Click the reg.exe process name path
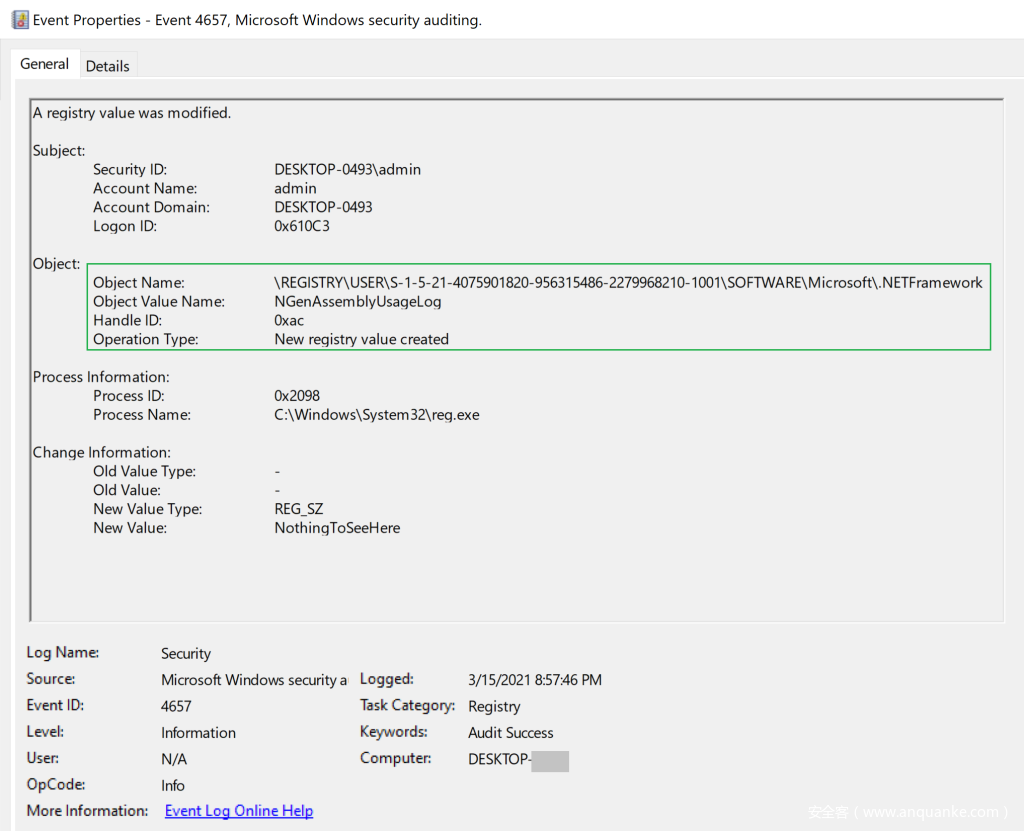The height and width of the screenshot is (831, 1024). coord(376,415)
